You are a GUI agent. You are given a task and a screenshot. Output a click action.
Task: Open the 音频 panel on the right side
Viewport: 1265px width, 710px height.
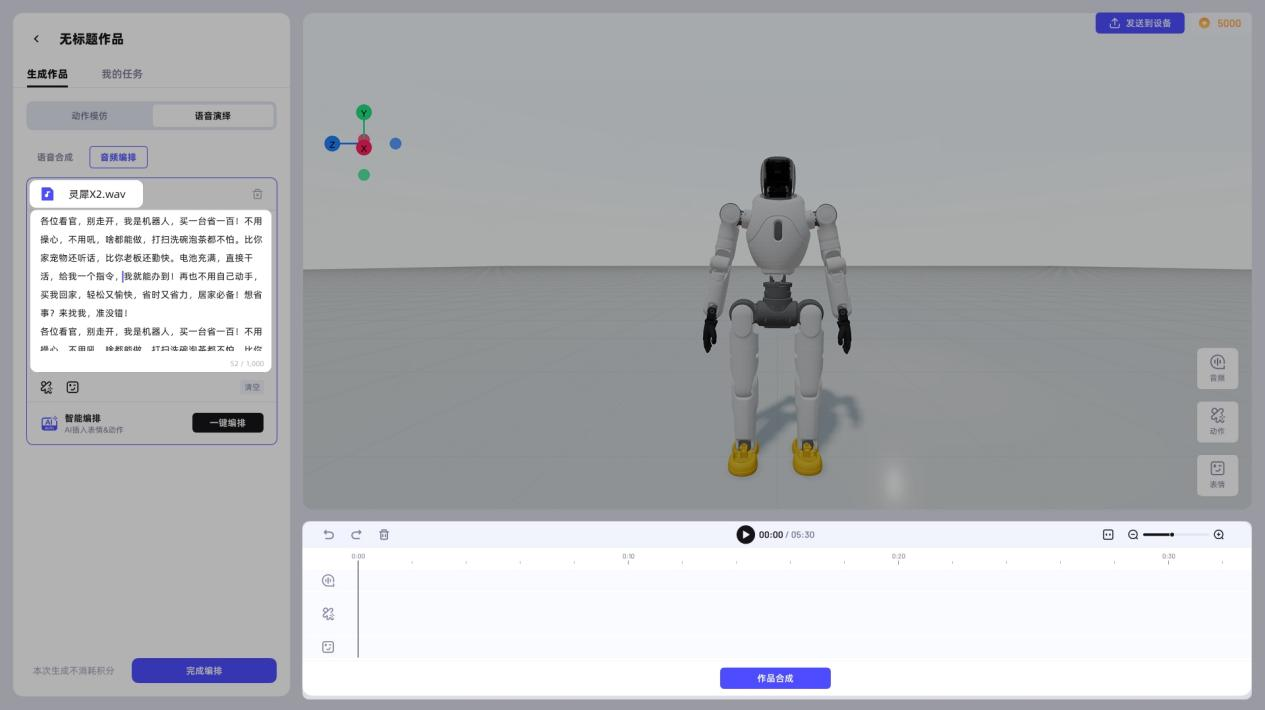point(1217,368)
